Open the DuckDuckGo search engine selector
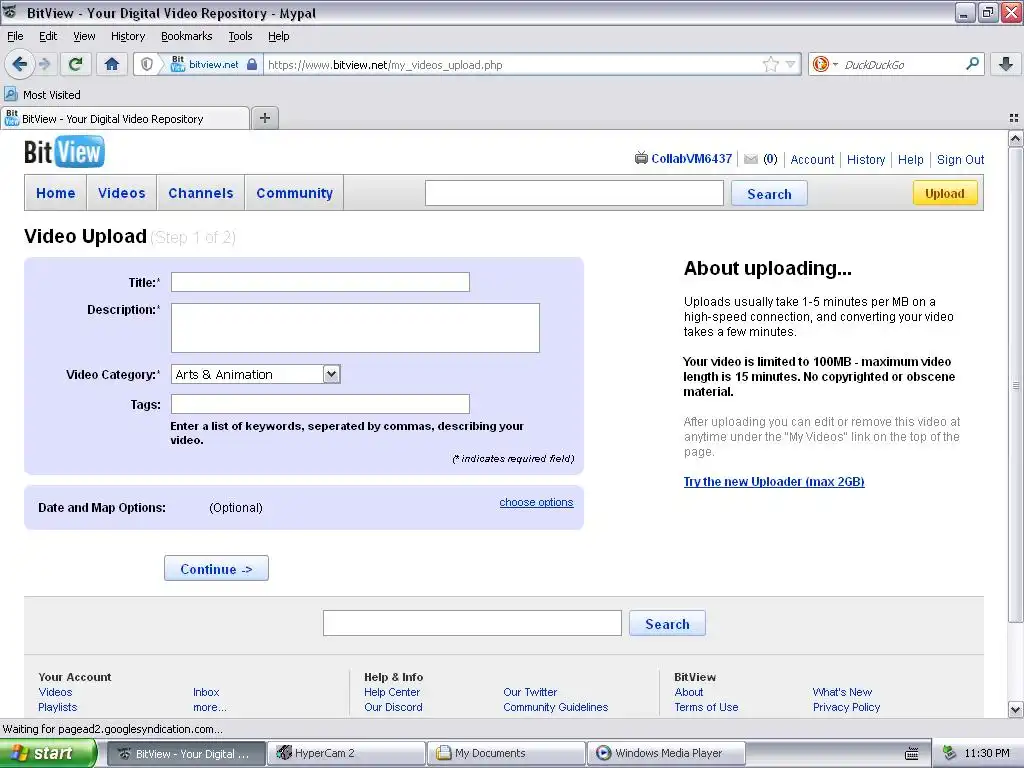Screen dimensions: 1024x768 [825, 64]
